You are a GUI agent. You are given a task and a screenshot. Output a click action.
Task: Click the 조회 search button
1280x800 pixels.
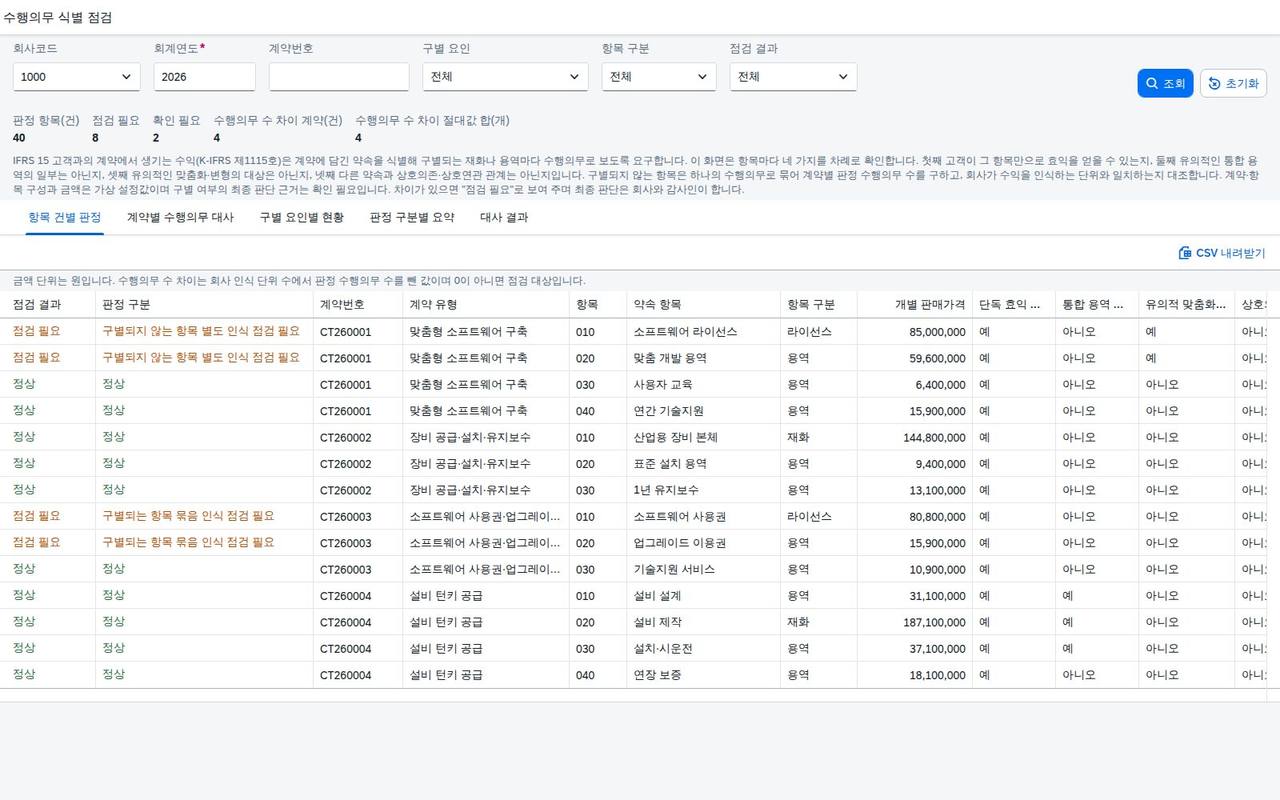(x=1165, y=84)
